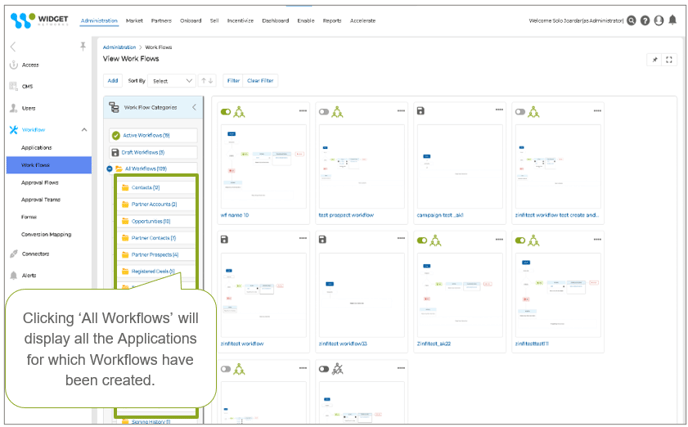Click the fullscreen expand icon at top right
The width and height of the screenshot is (688, 427).
point(670,59)
